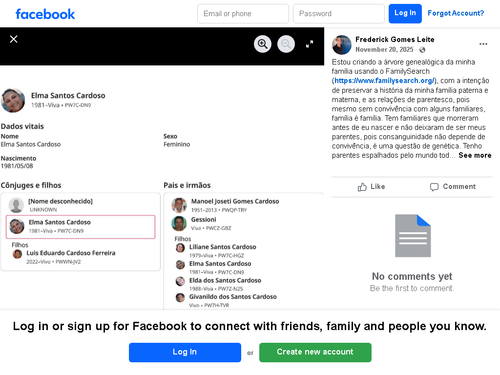Click 'Elda dos Santos Cardoso' entry
This screenshot has width=500, height=375.
pyautogui.click(x=225, y=280)
